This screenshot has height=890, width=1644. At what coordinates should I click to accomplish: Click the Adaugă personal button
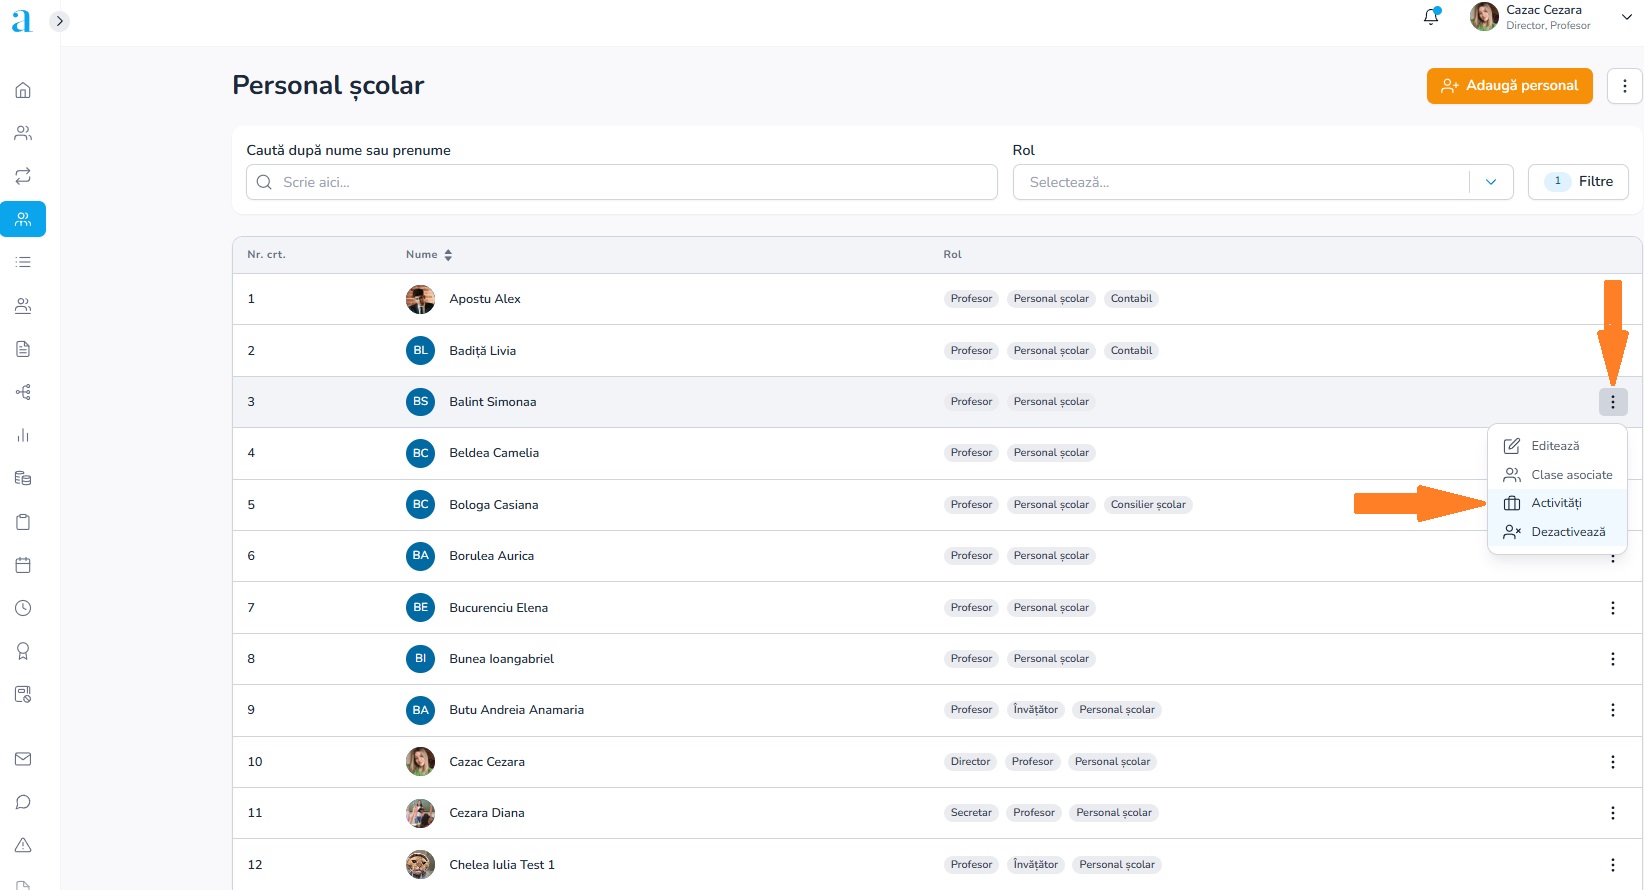tap(1509, 86)
